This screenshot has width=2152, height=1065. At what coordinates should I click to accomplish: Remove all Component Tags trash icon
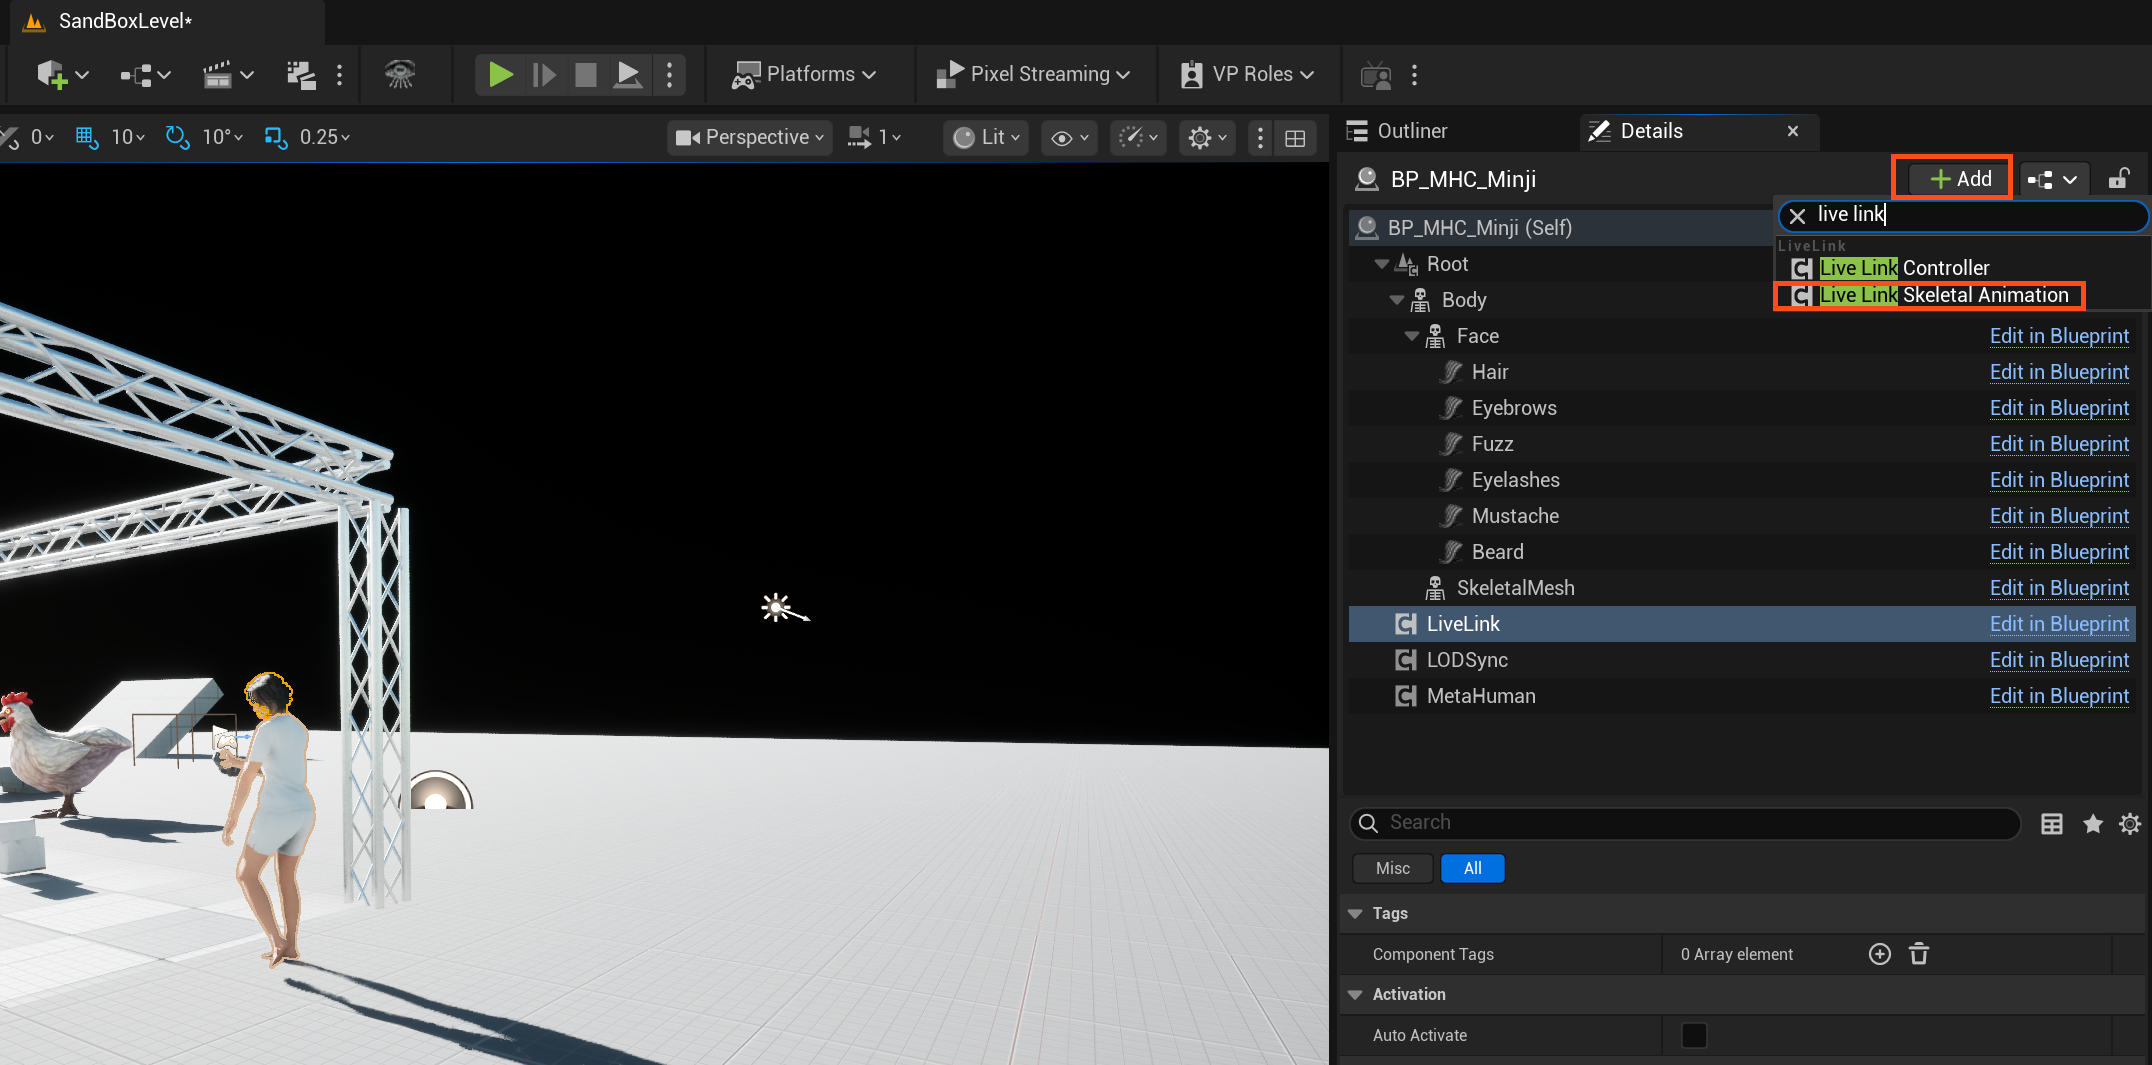pyautogui.click(x=1919, y=954)
